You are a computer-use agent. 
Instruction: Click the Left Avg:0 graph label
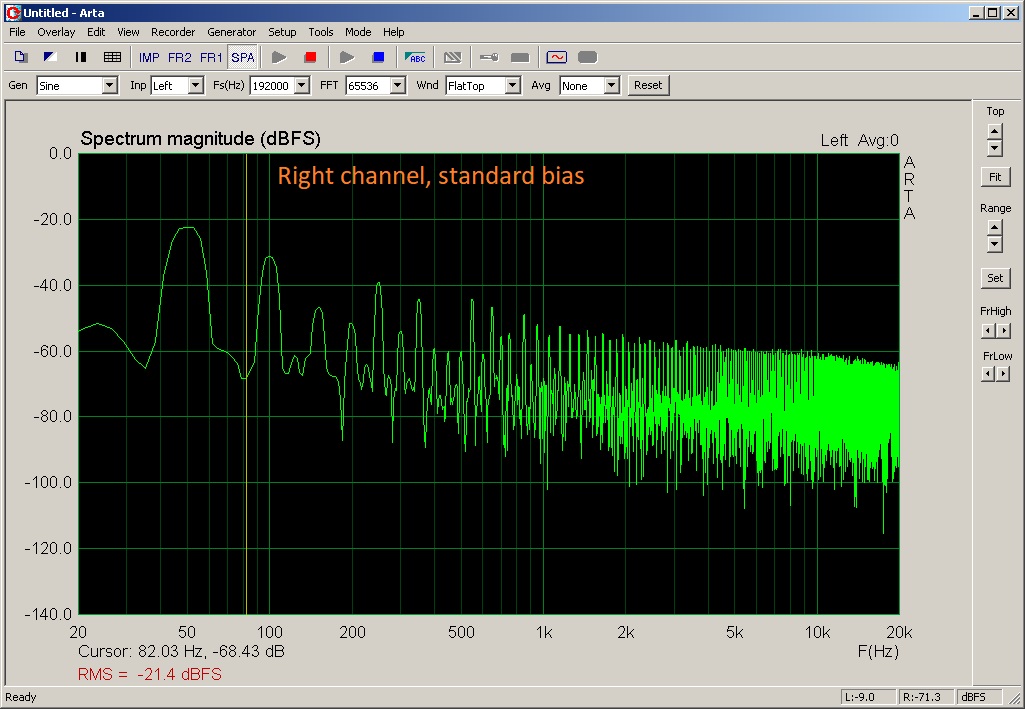[860, 140]
